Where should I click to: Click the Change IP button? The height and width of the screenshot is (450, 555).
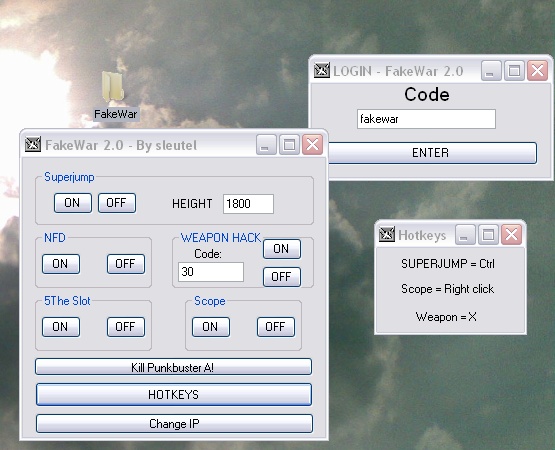coord(174,423)
